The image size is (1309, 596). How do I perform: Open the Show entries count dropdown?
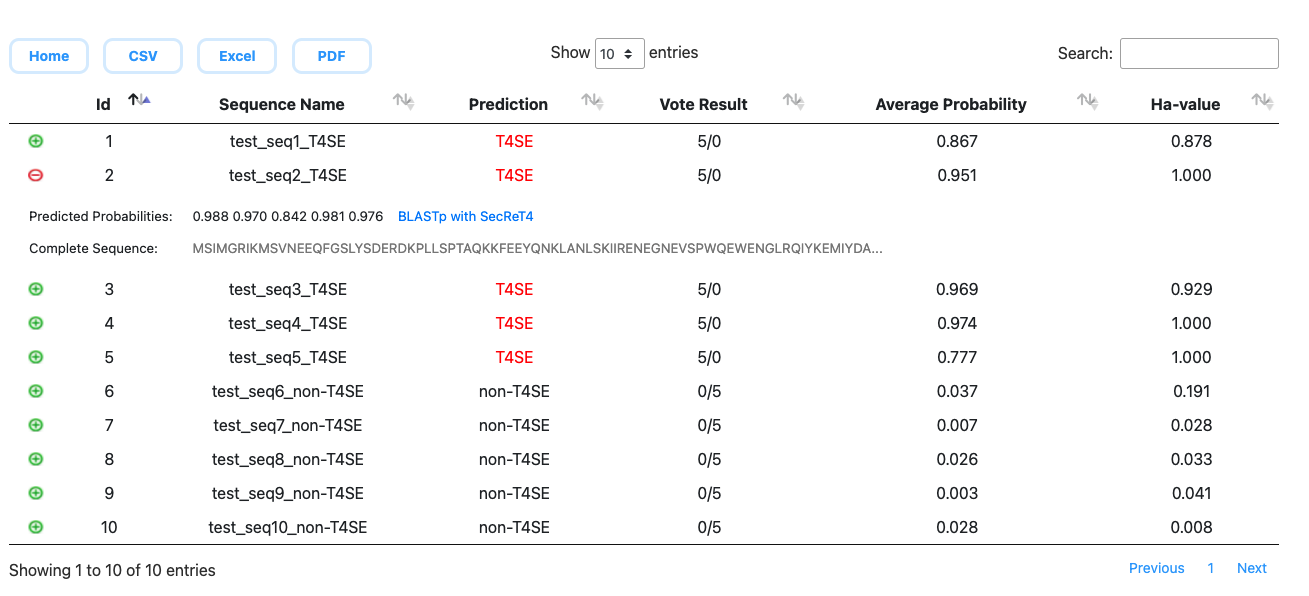coord(620,54)
